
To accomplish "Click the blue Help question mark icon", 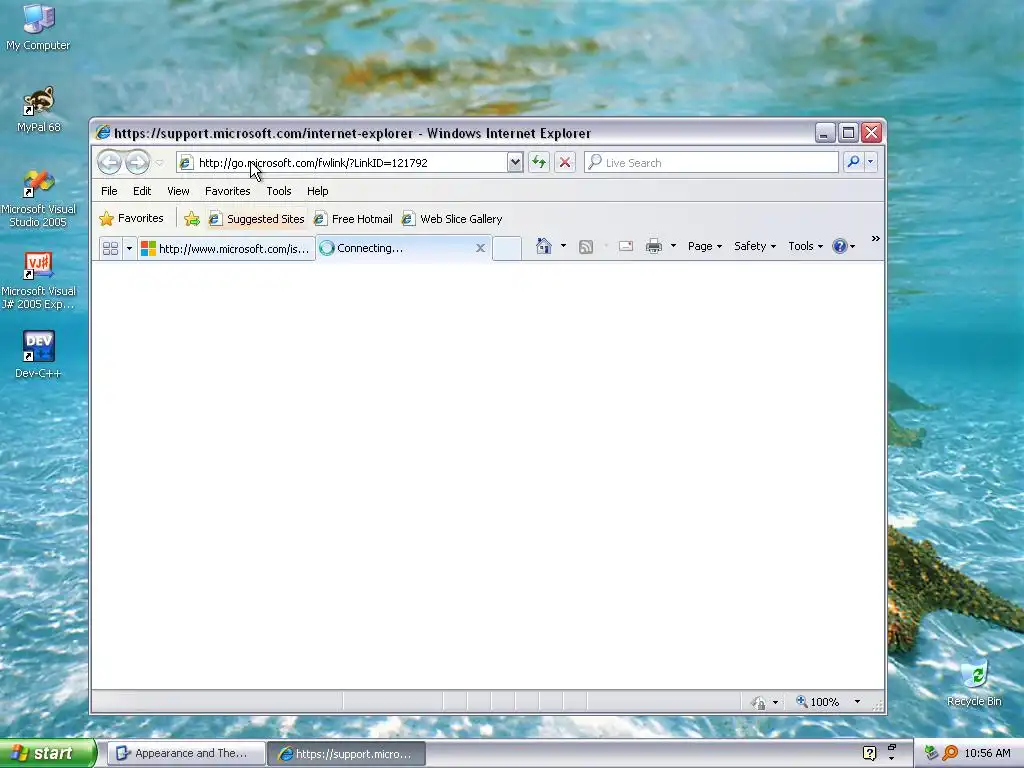I will point(839,246).
